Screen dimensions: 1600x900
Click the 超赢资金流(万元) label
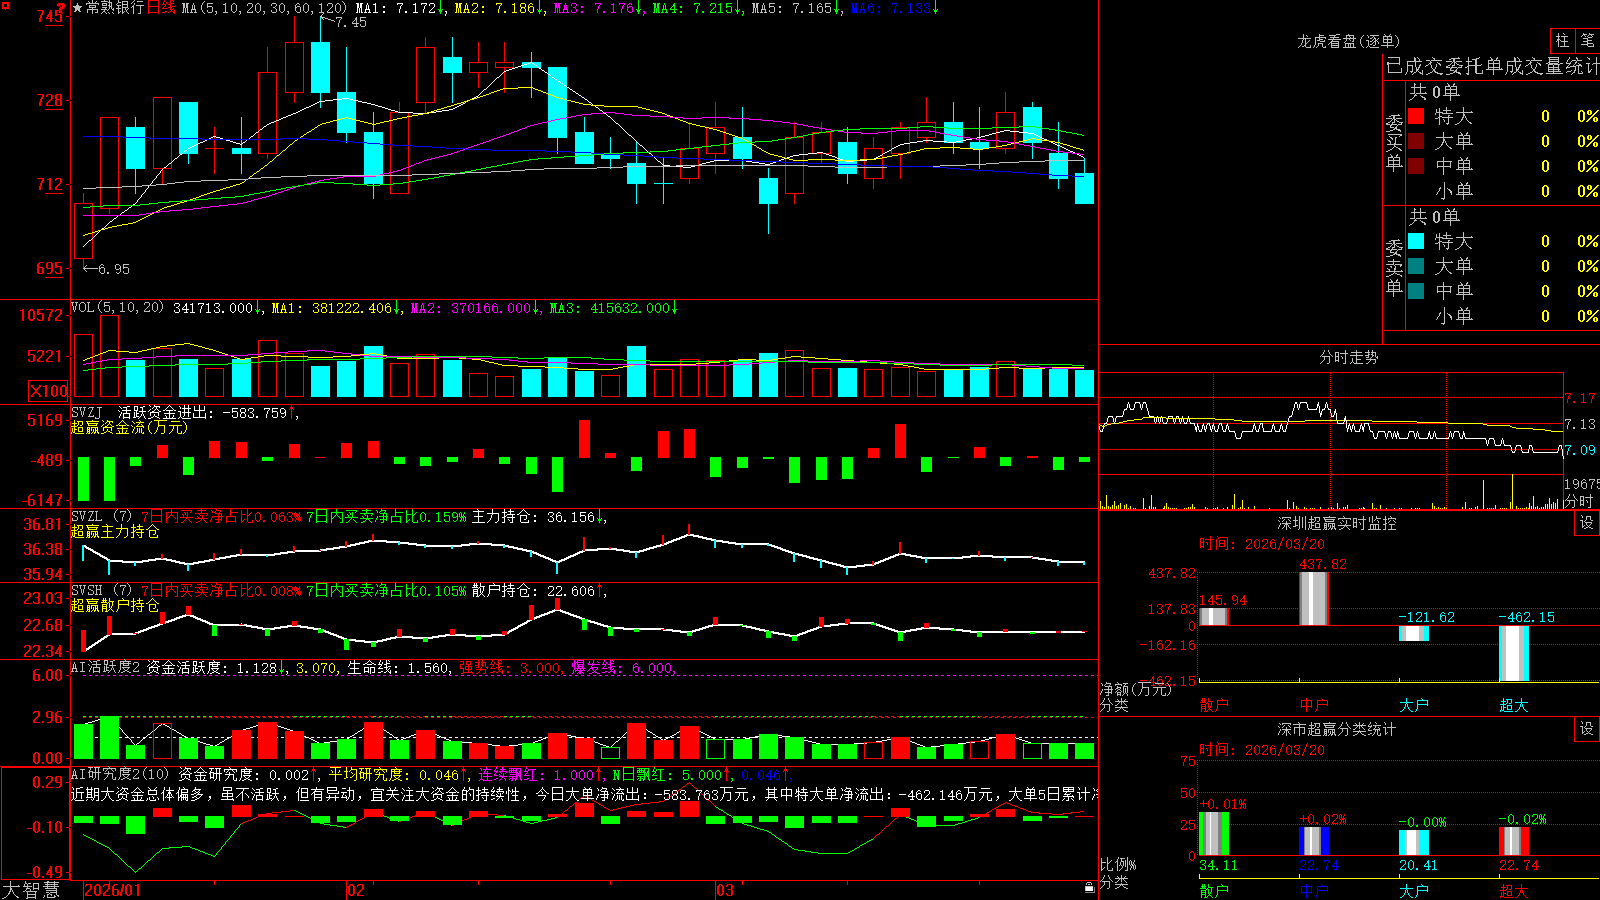(x=129, y=427)
